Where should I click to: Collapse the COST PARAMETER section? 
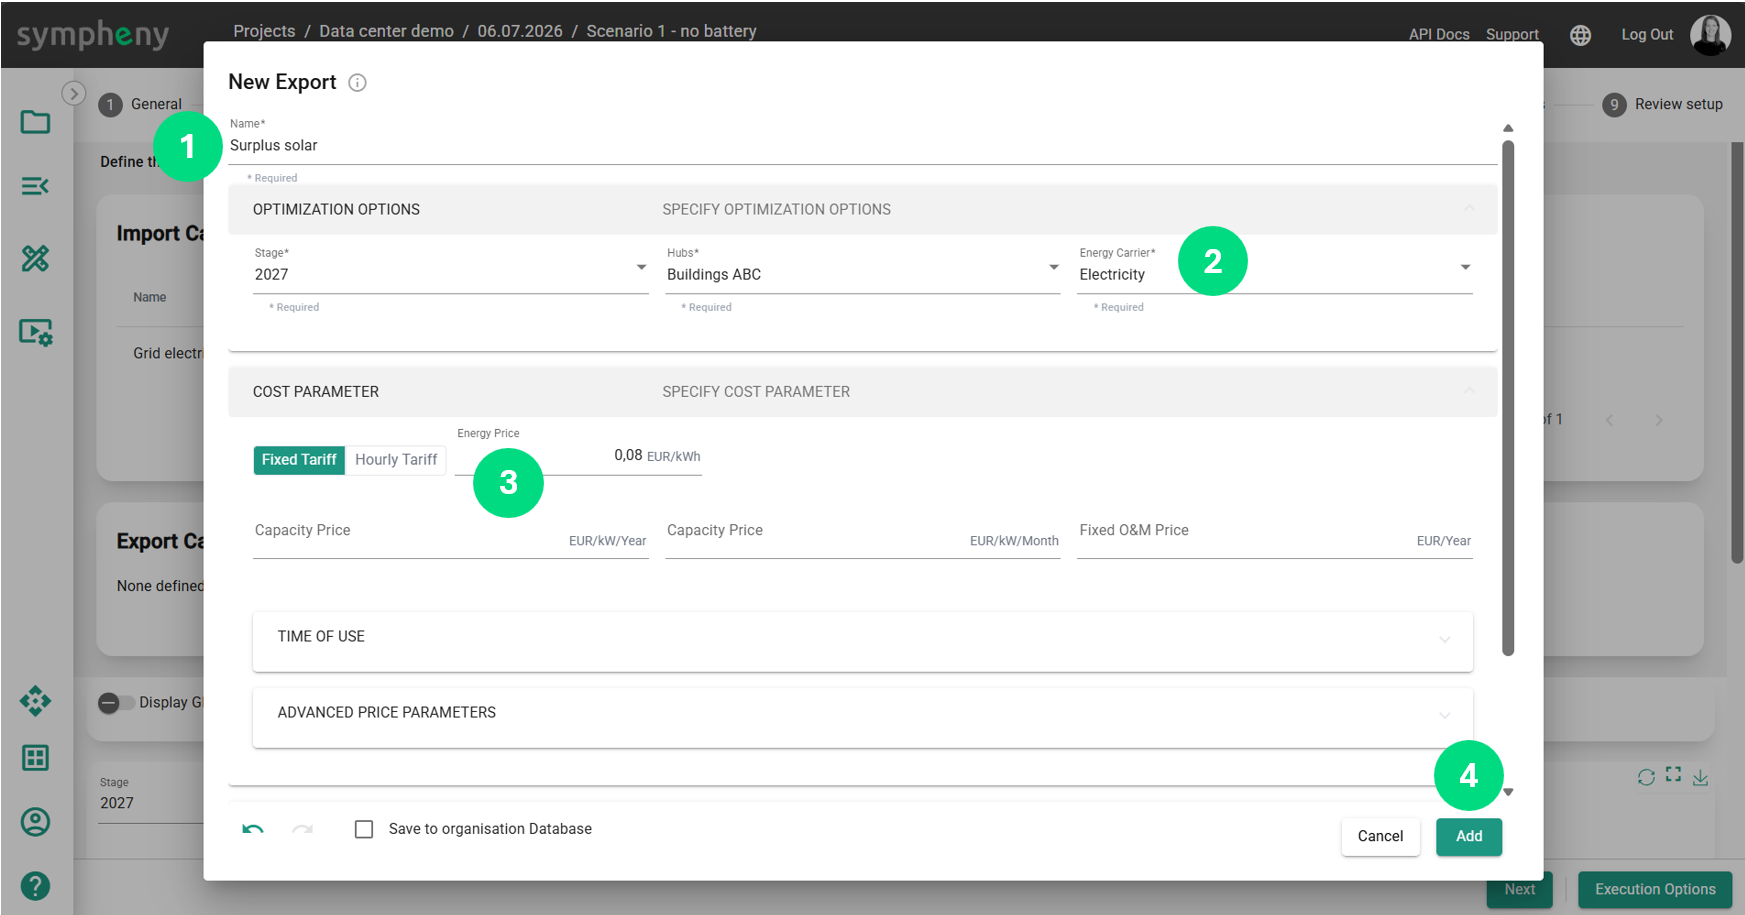tap(863, 392)
